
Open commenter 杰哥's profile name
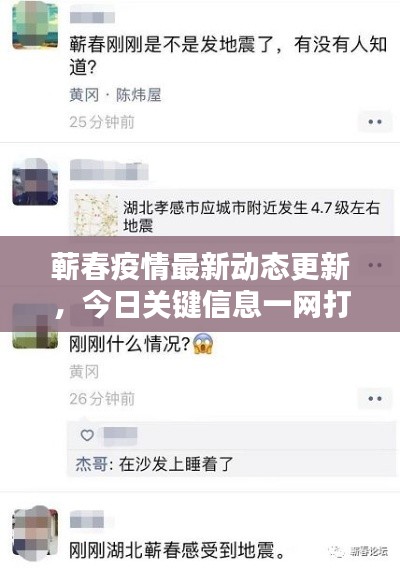(x=91, y=464)
